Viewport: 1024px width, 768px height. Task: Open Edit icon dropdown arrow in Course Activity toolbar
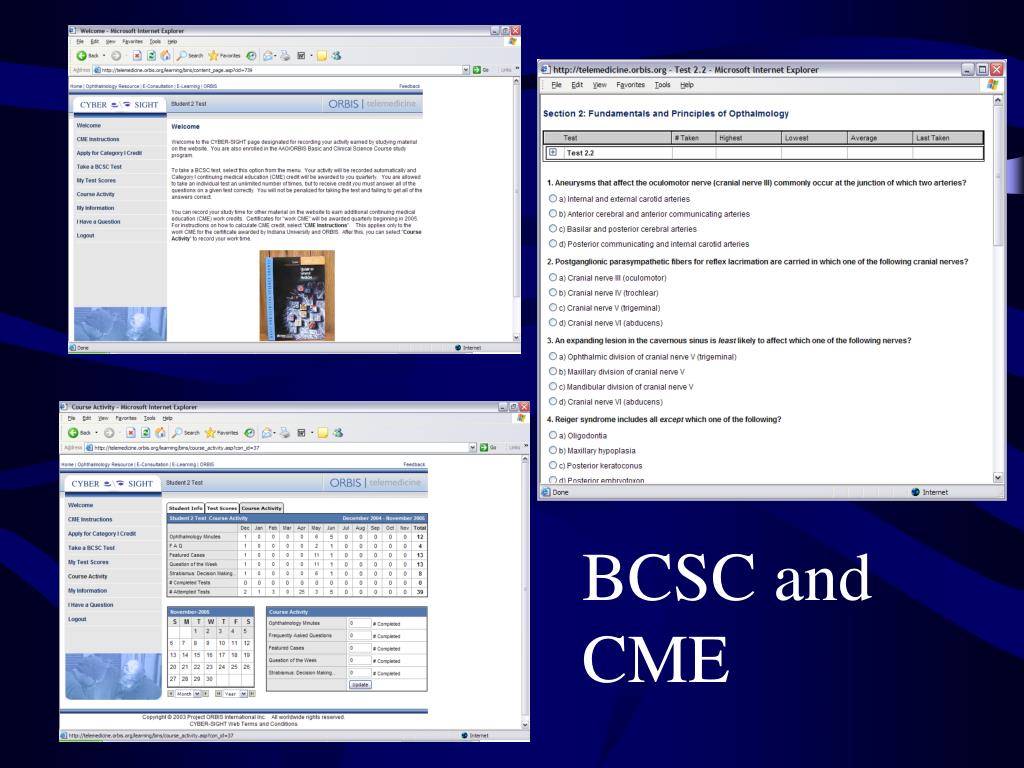tap(312, 433)
